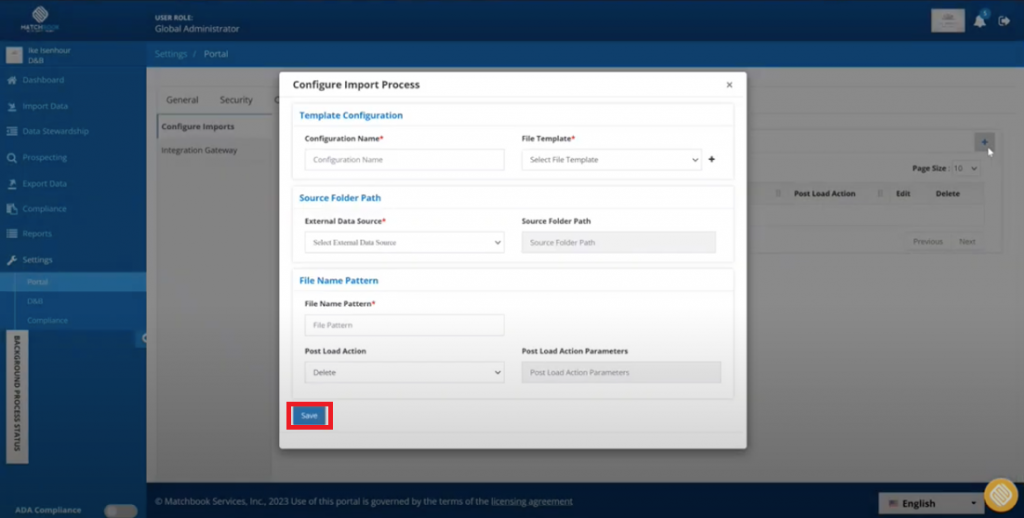Open the English language selector
Screen dimensions: 1024x518
(x=931, y=503)
